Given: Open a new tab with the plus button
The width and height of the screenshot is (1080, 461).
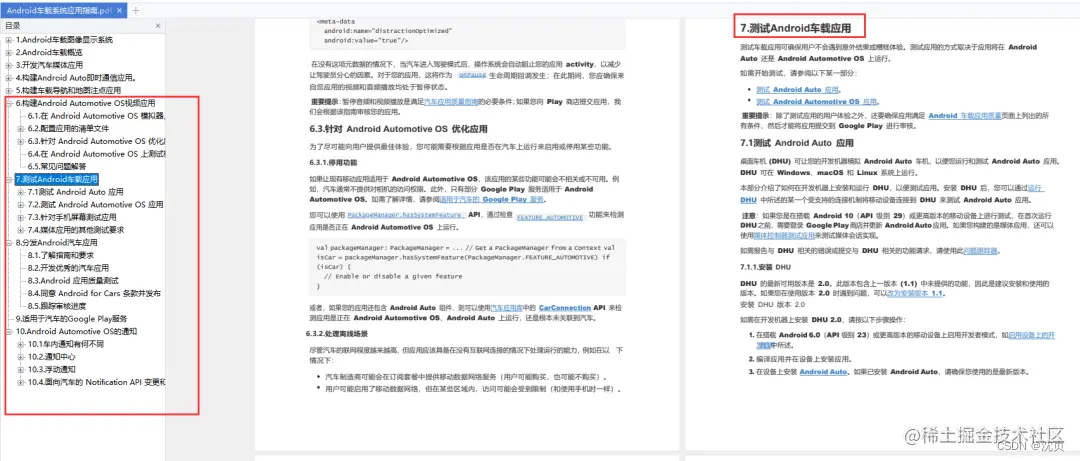Looking at the screenshot, I should (x=135, y=10).
